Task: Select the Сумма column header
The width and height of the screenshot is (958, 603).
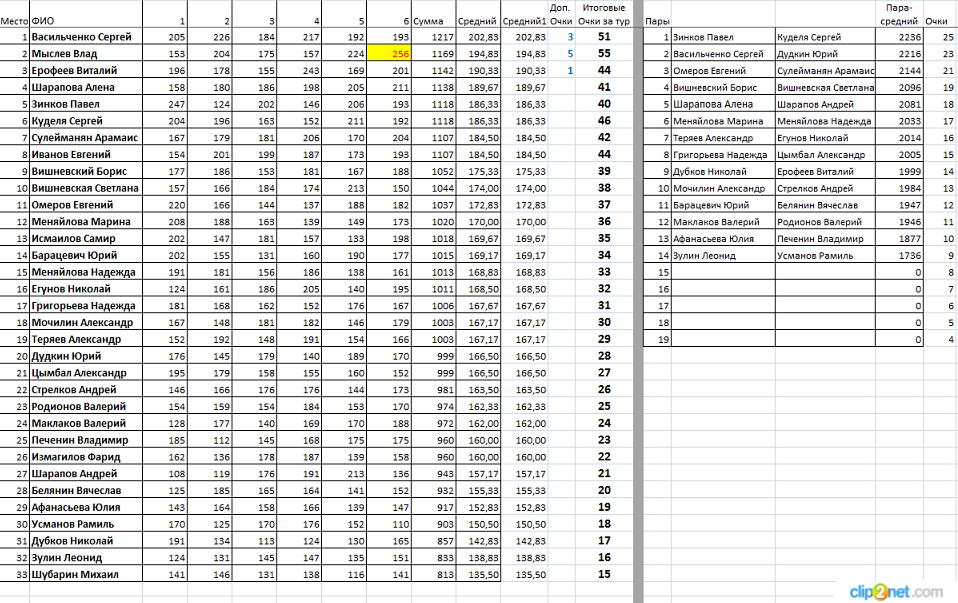Action: (x=428, y=20)
